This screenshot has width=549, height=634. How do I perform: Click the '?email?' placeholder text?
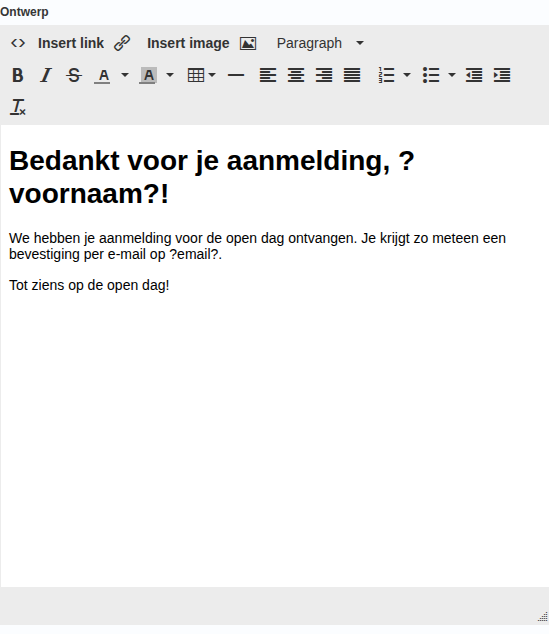tap(194, 254)
